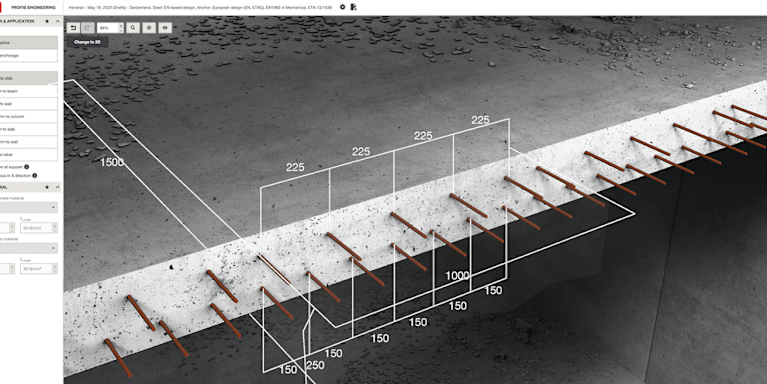Open the concrete material dropdown
This screenshot has height=384, width=767.
coord(28,207)
